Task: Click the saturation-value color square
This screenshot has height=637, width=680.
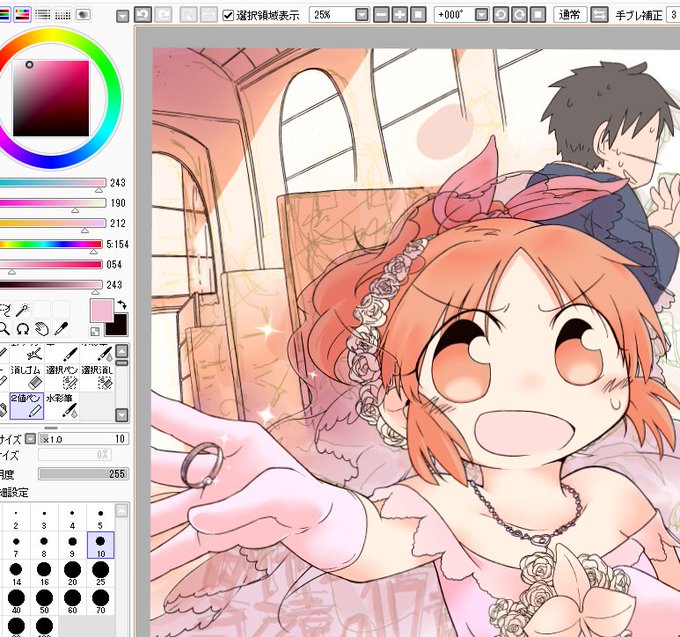Action: pyautogui.click(x=51, y=98)
